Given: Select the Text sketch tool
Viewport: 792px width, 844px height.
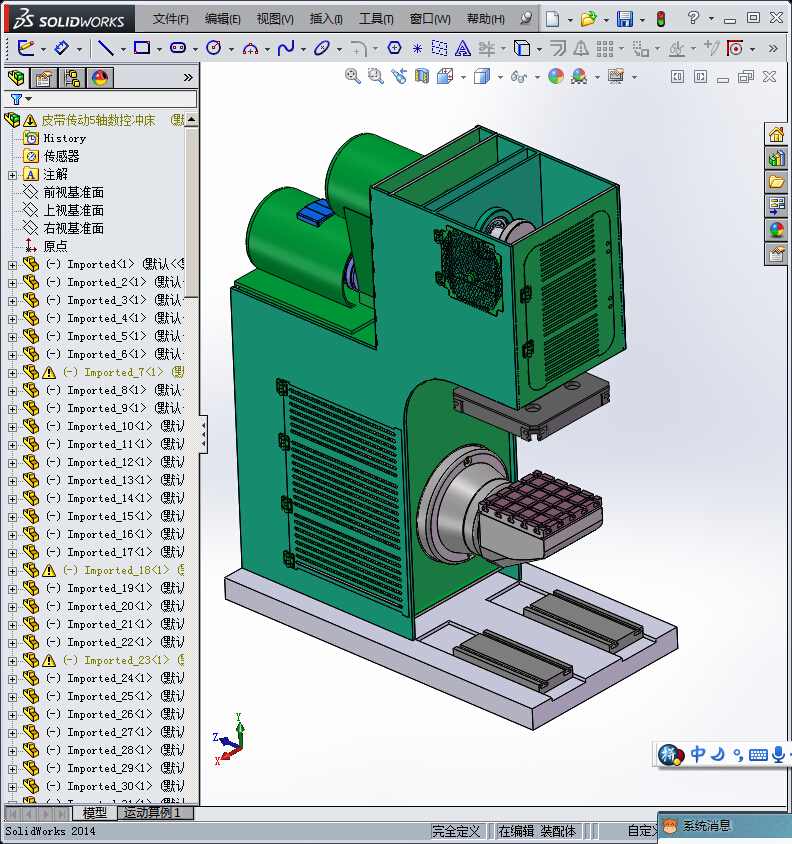Looking at the screenshot, I should click(x=463, y=47).
